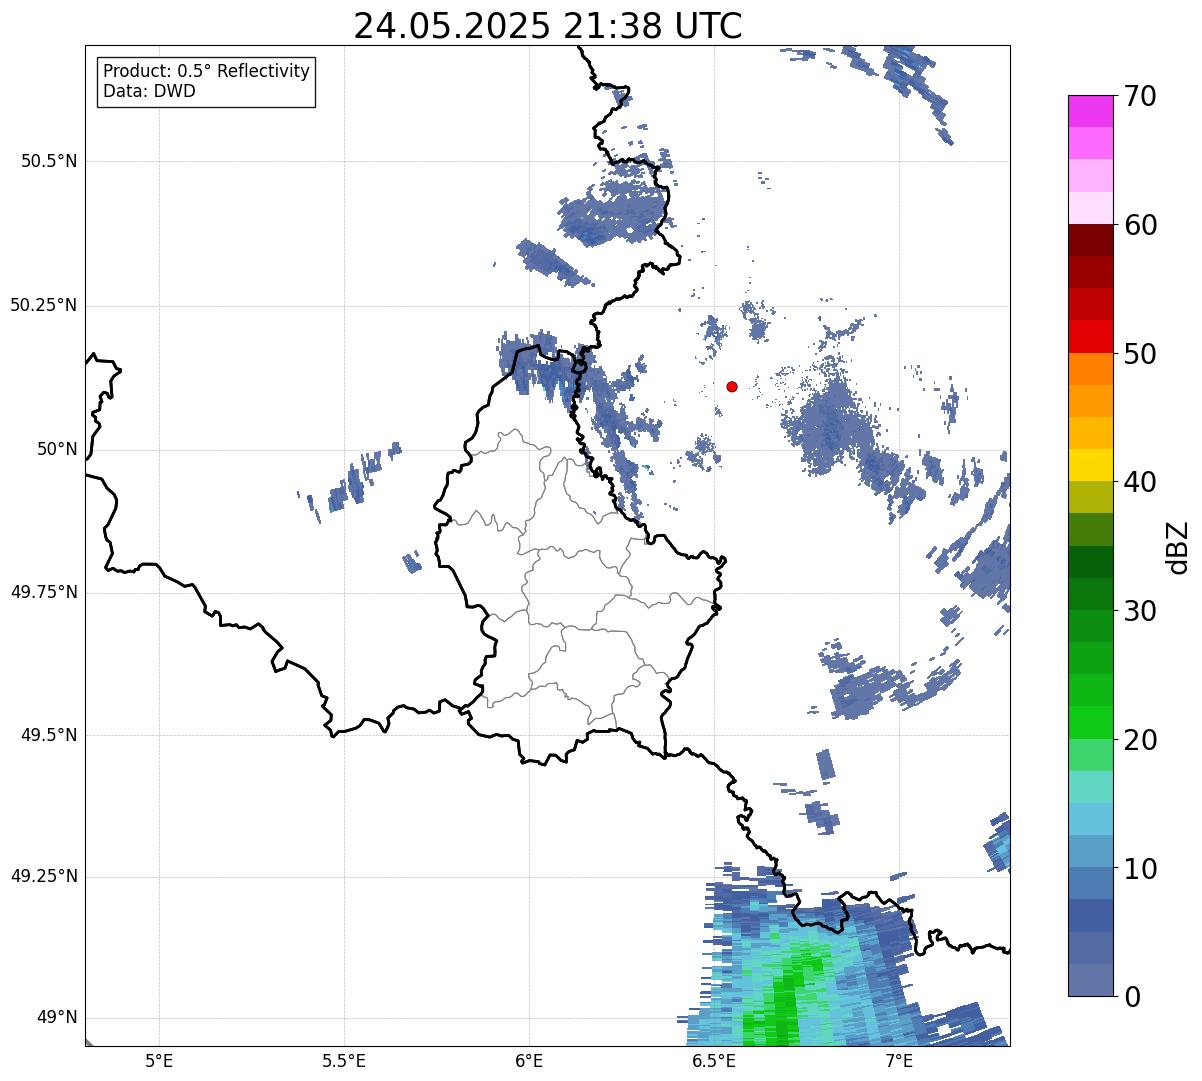Screen dimensions: 1202x1081
Task: Click the 49.5°N latitude label
Action: 49,735
